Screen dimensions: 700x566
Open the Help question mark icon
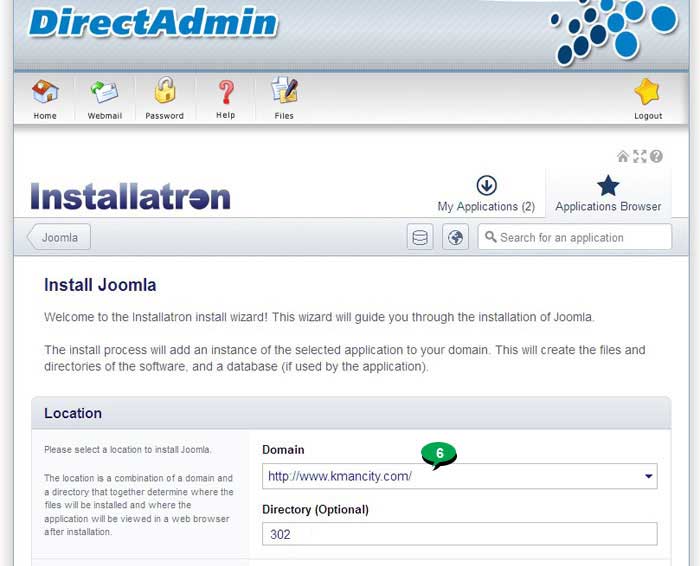pos(226,92)
